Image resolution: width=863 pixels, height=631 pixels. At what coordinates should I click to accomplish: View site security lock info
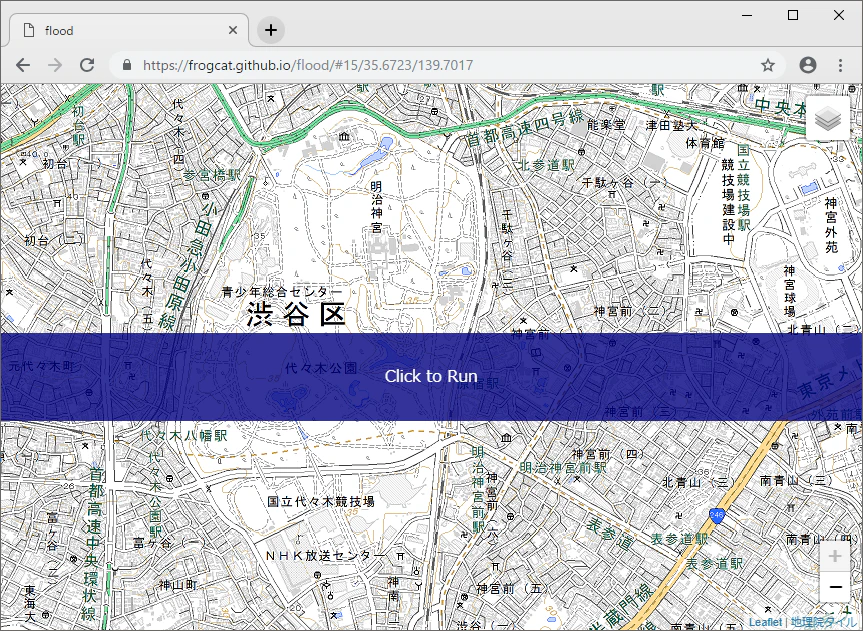tap(127, 65)
